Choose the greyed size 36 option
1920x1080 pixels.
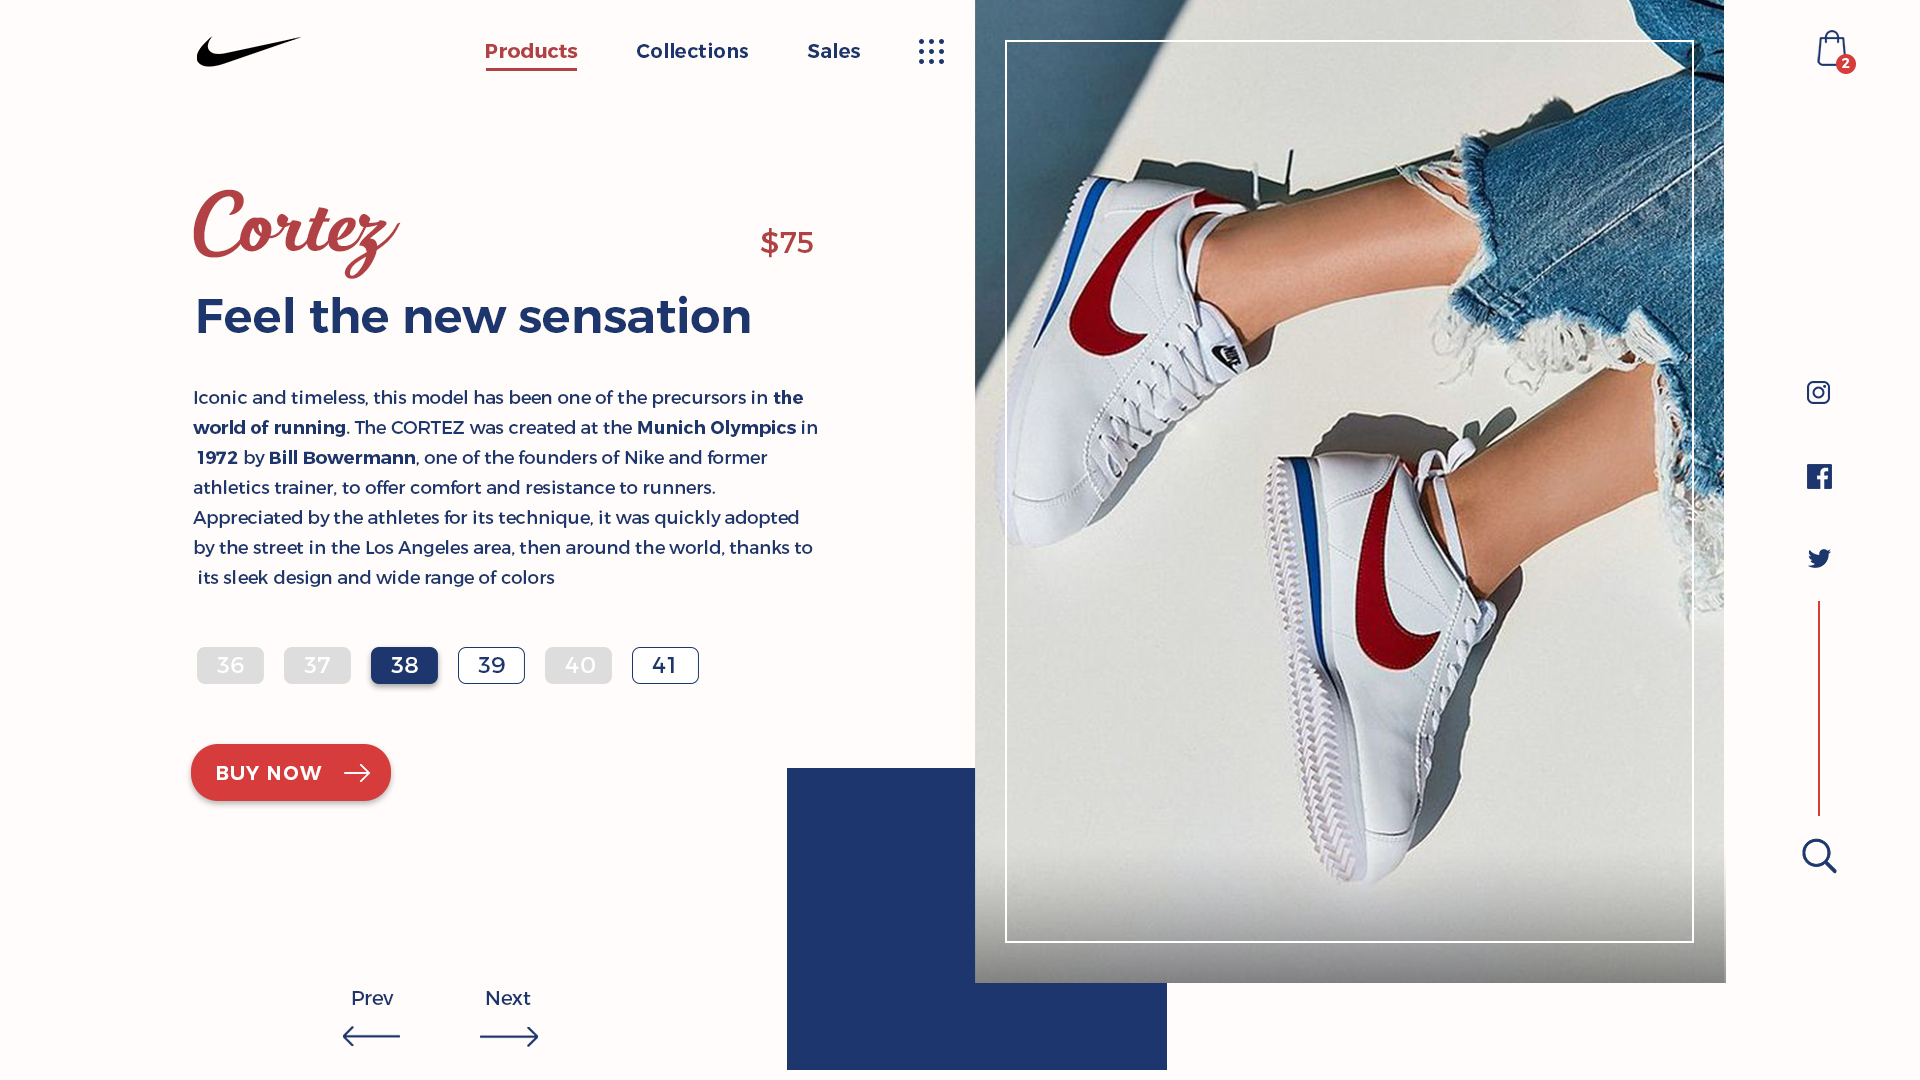click(x=230, y=665)
